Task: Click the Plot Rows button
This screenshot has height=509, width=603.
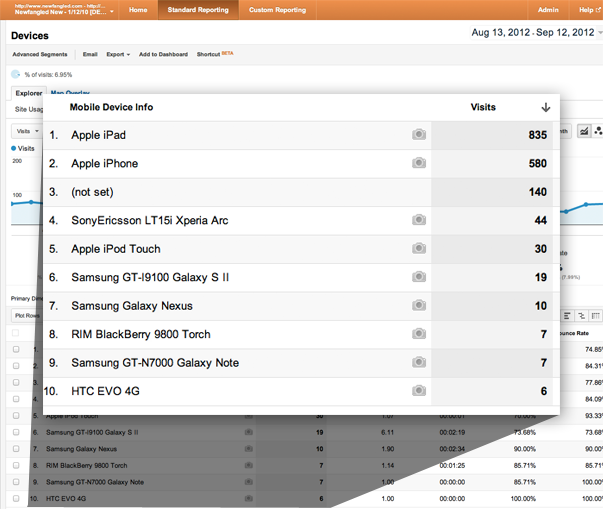Action: [x=27, y=315]
